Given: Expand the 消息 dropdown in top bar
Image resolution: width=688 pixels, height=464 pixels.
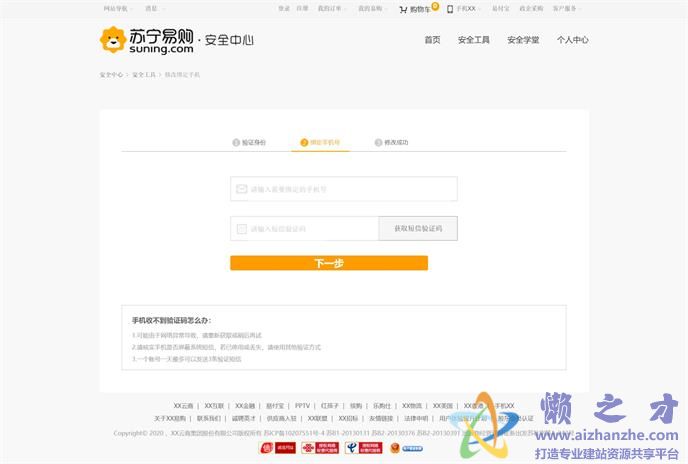Looking at the screenshot, I should [153, 8].
